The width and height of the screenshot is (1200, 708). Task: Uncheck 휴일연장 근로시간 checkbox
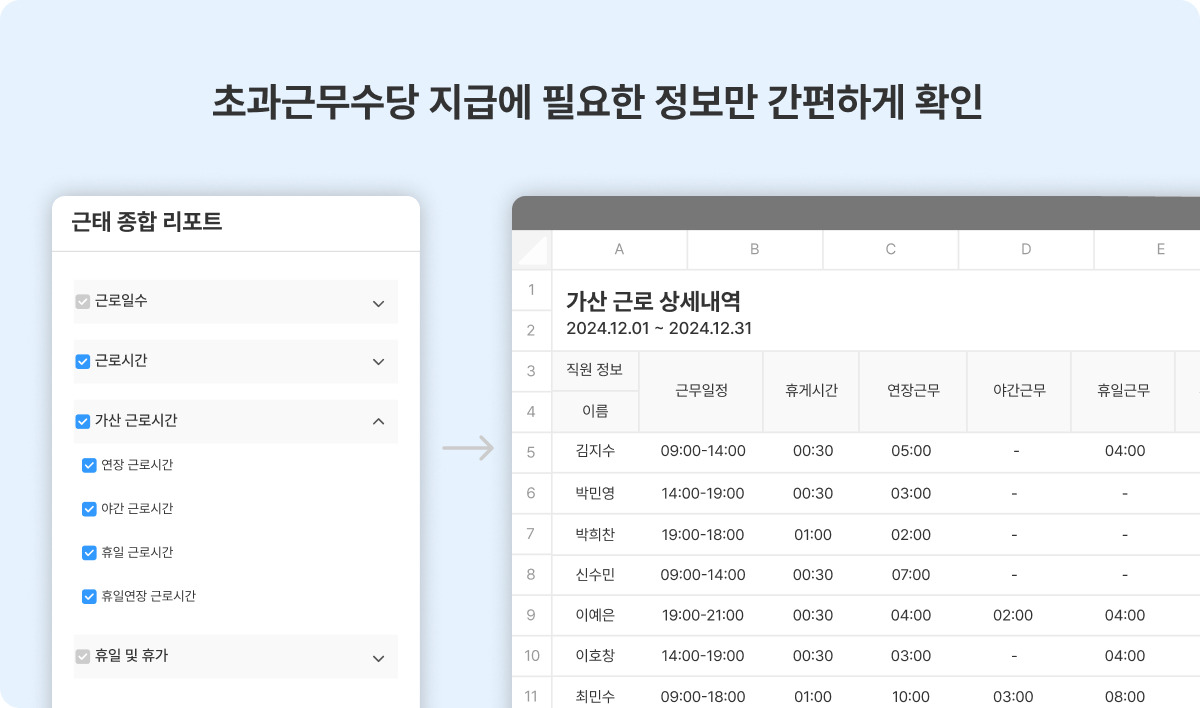coord(89,596)
